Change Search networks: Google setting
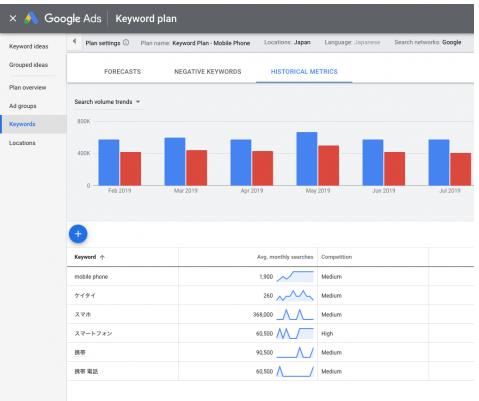This screenshot has width=479, height=401. pos(428,42)
